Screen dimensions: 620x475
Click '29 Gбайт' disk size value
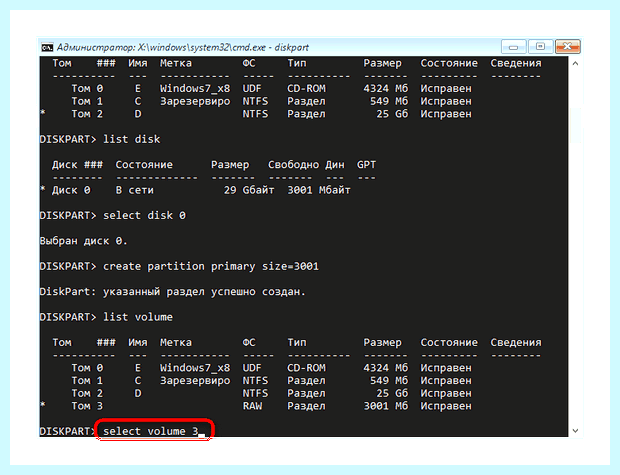249,190
